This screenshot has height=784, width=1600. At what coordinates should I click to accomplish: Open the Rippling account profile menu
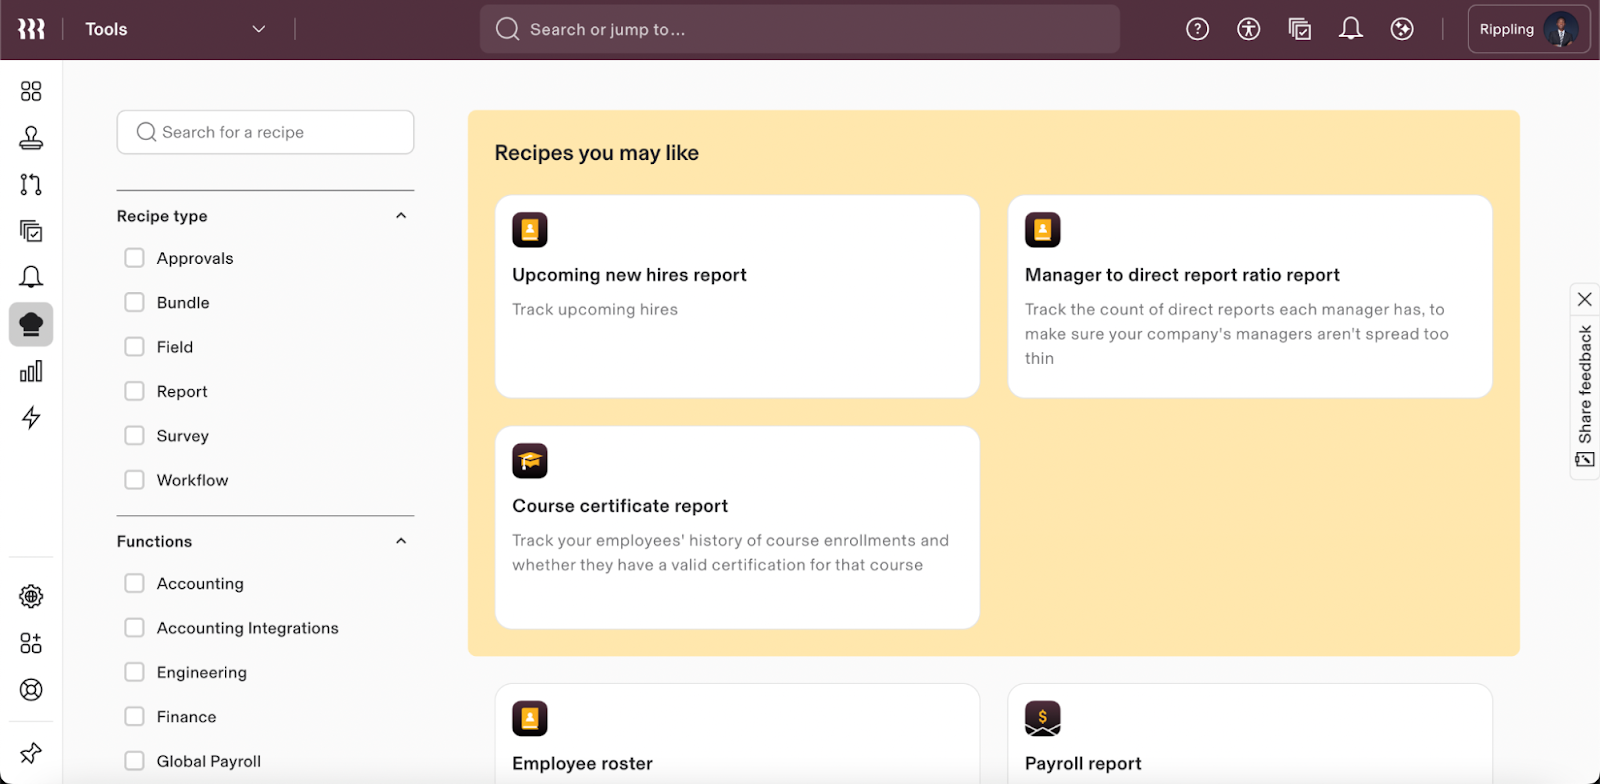click(1529, 29)
